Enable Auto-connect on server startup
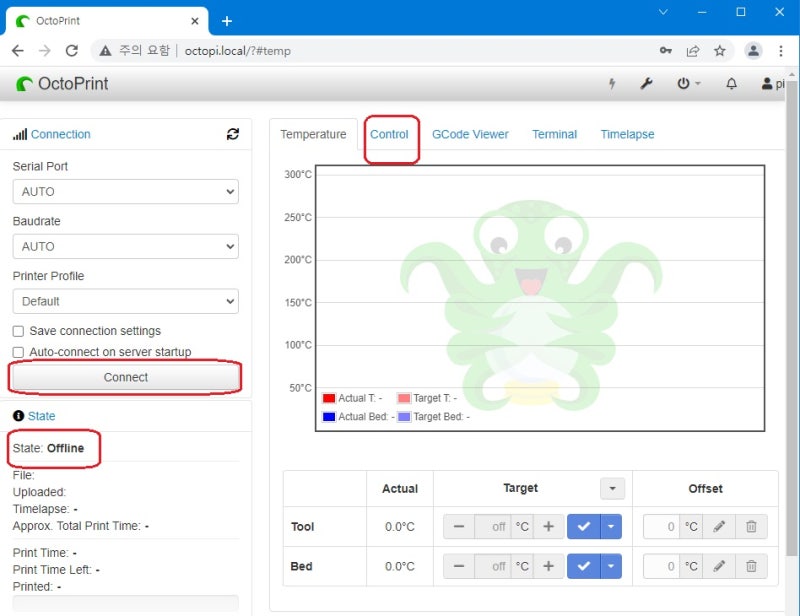800x616 pixels. 16,352
